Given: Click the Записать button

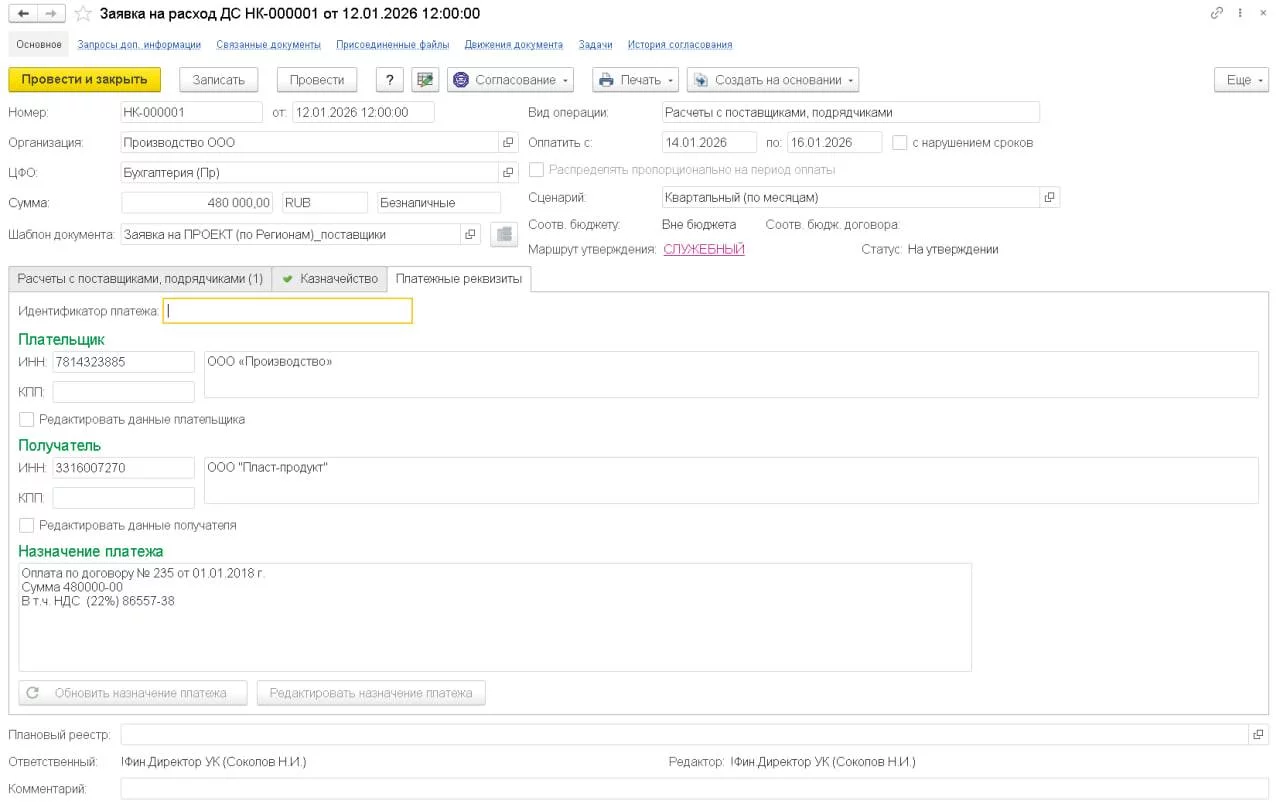Looking at the screenshot, I should click(218, 80).
